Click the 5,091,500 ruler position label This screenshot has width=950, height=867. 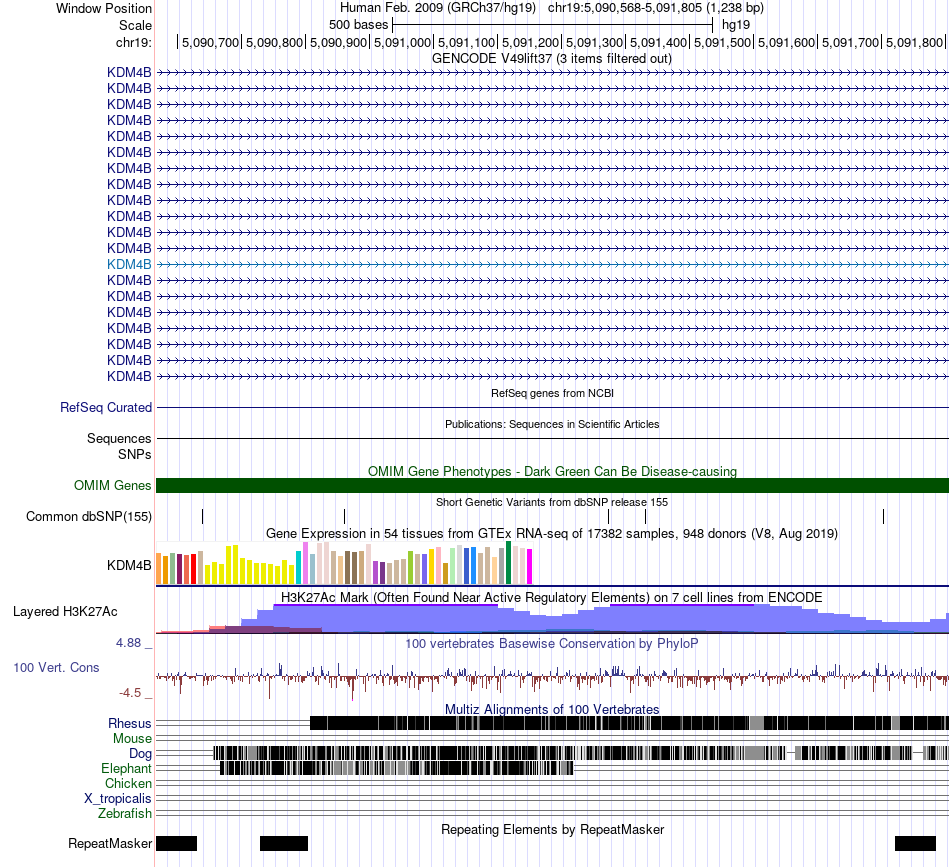tap(722, 42)
